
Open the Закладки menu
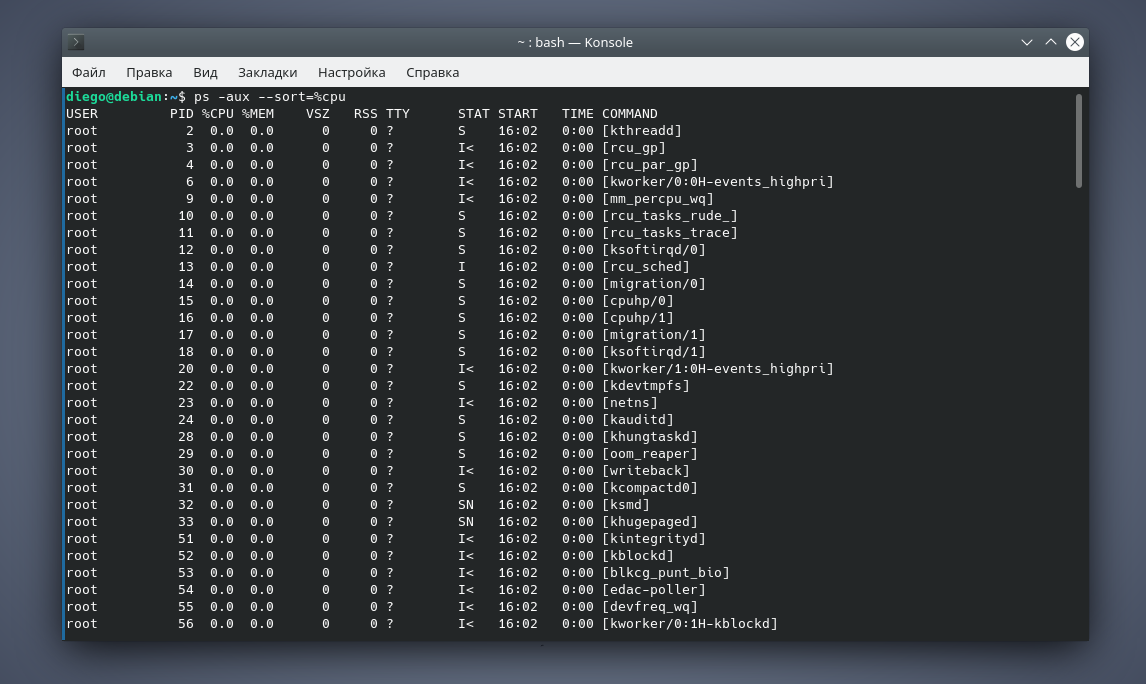pos(267,72)
